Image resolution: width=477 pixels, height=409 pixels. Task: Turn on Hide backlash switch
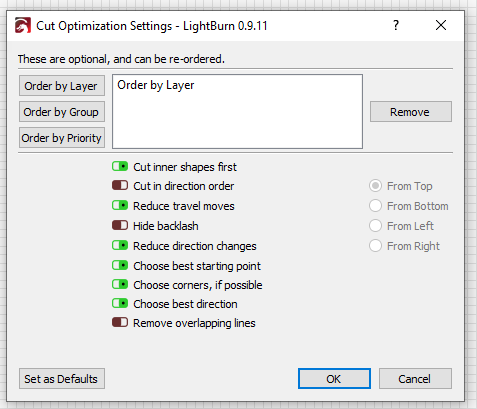(120, 225)
